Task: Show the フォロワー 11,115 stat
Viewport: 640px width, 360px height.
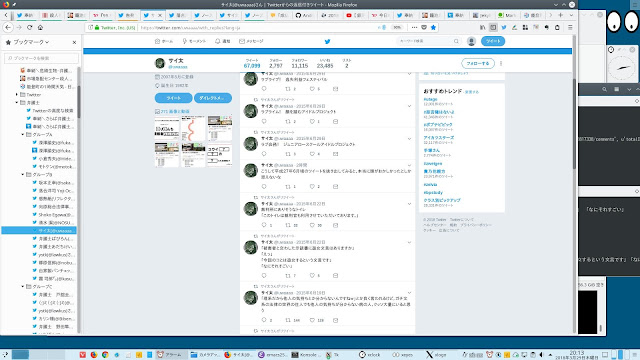Action: coord(300,63)
